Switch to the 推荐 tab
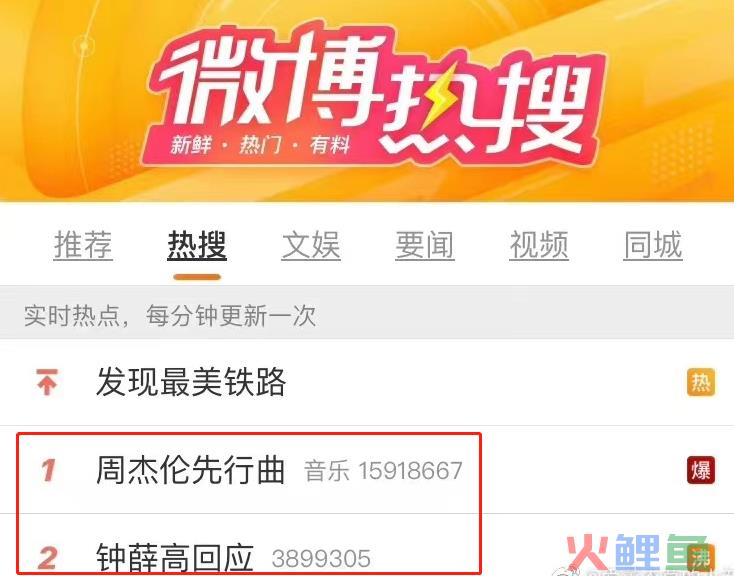Viewport: 734px width, 576px height. [x=83, y=245]
